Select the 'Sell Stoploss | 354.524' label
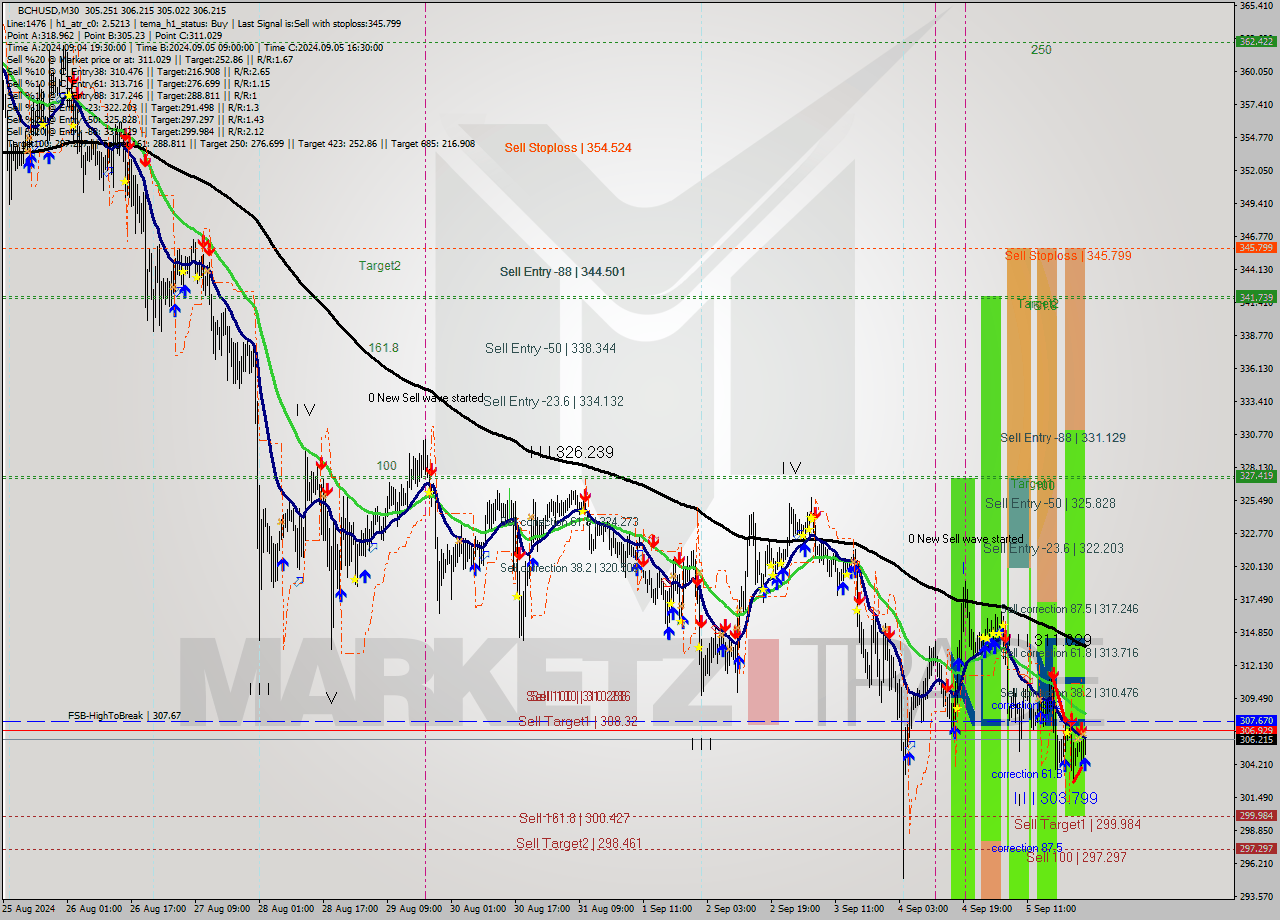Screen dimensions: 1280x920 point(568,148)
